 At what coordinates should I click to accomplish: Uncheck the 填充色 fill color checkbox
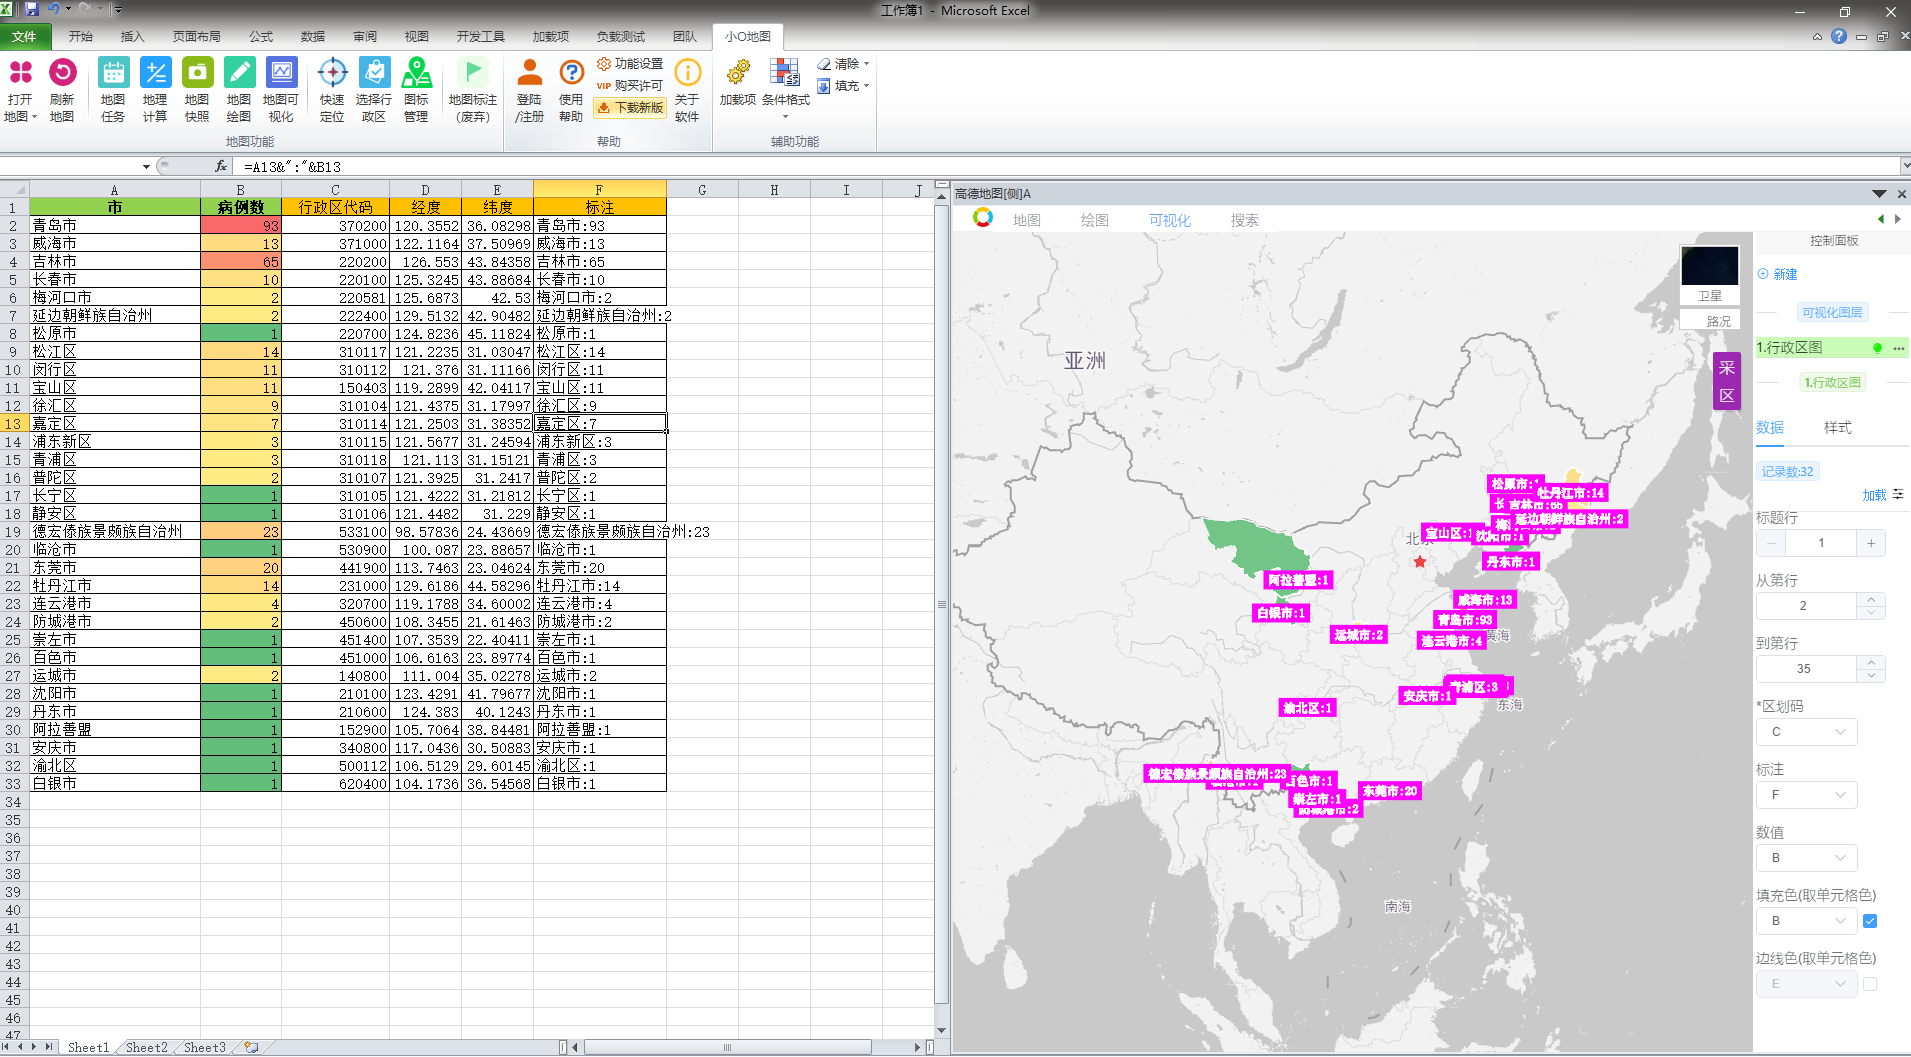(1870, 921)
